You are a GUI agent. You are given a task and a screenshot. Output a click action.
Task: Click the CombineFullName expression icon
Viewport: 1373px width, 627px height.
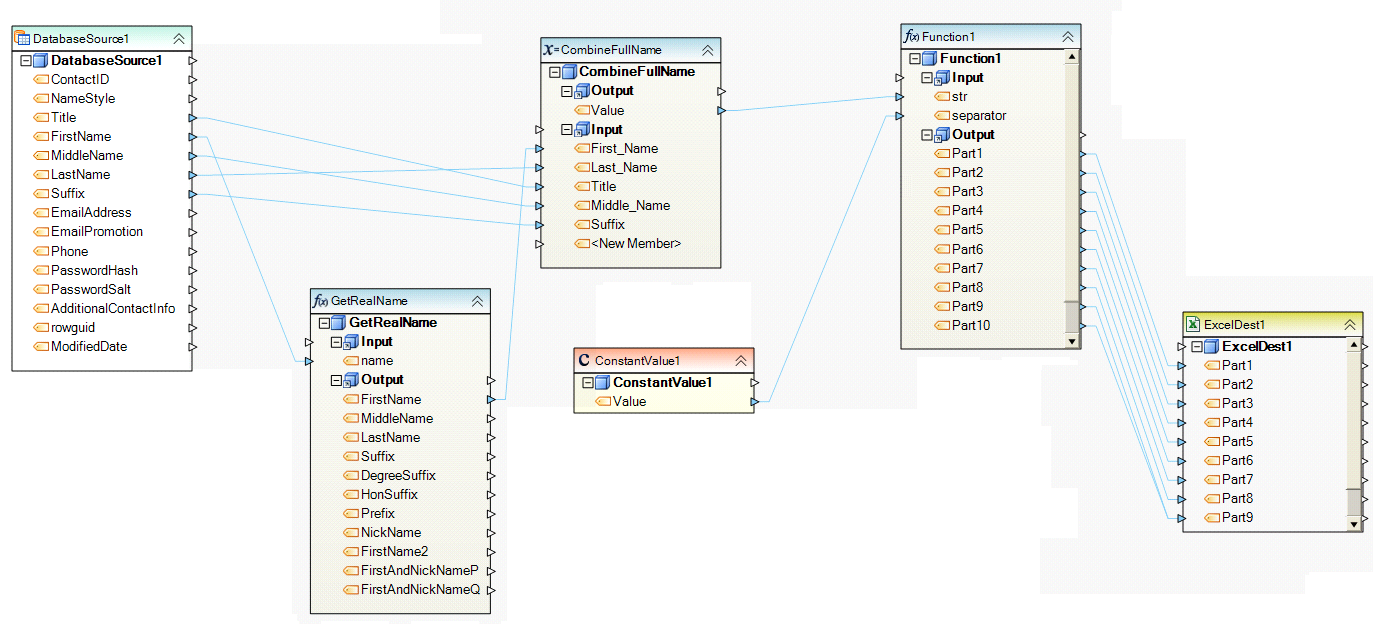[x=551, y=49]
